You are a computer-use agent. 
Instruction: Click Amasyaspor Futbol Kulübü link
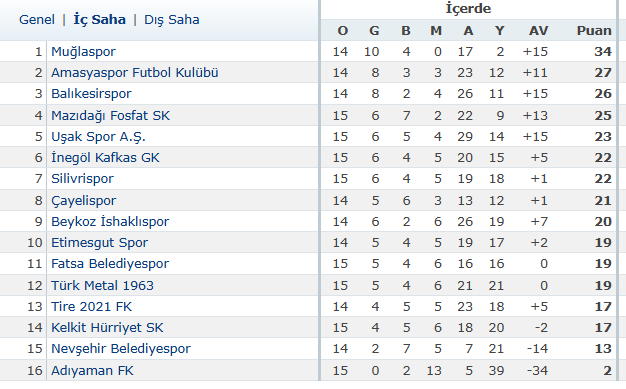(135, 73)
